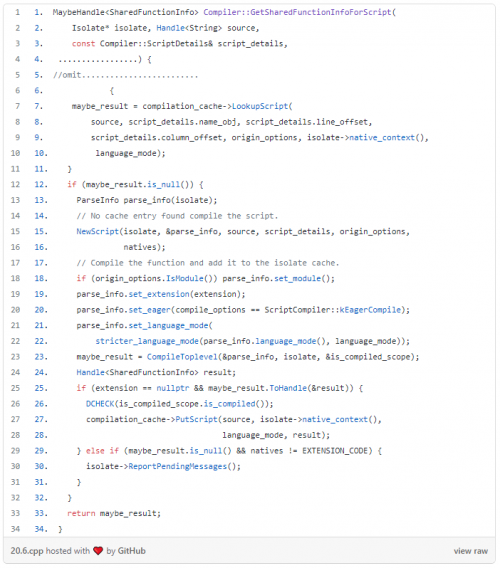Click the NewScript function name
Image resolution: width=500 pixels, height=568 pixels.
click(97, 231)
